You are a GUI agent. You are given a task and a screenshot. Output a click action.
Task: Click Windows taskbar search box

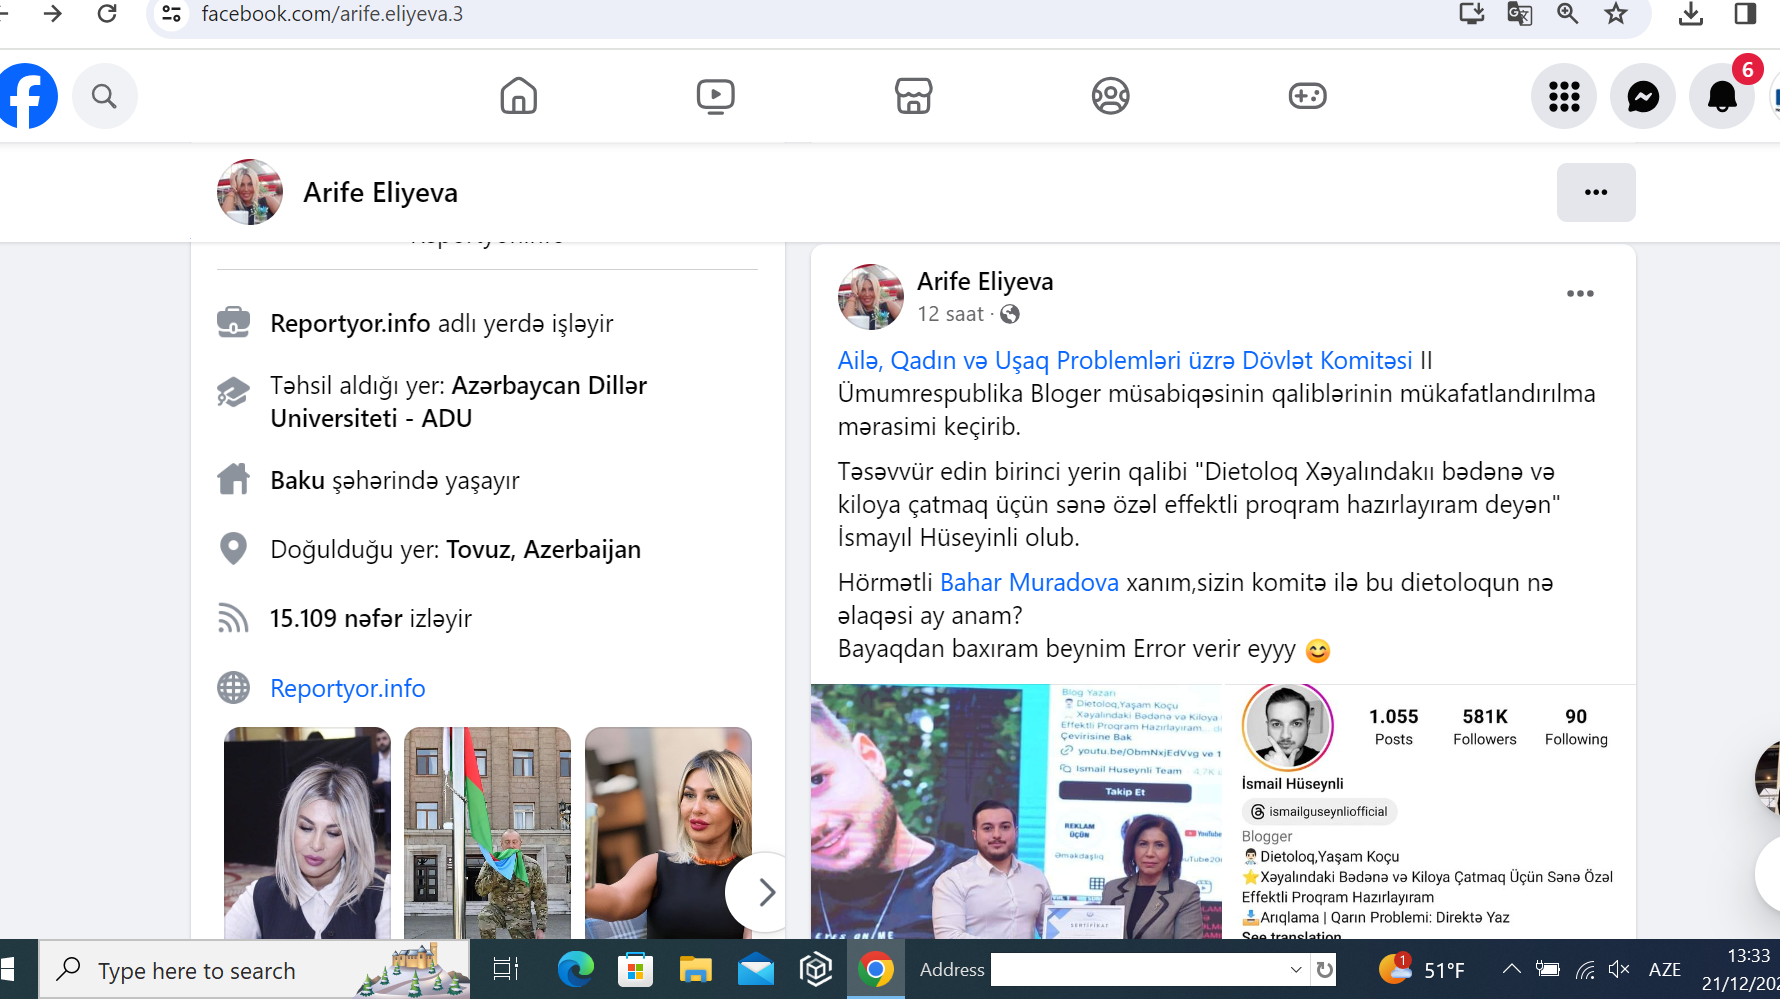click(x=254, y=970)
